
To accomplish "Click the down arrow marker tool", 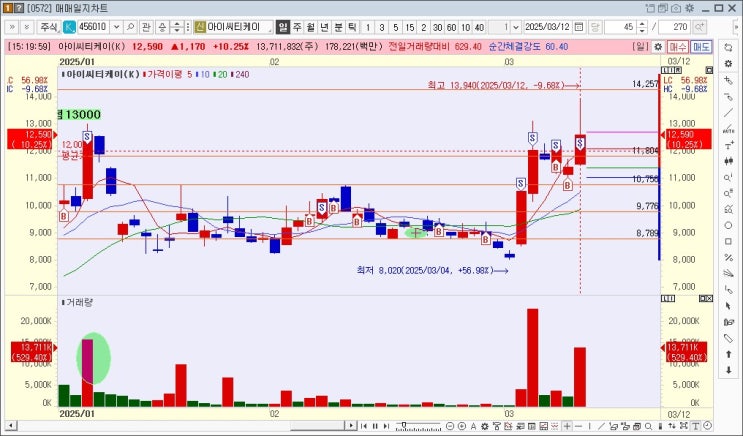I will pos(728,370).
